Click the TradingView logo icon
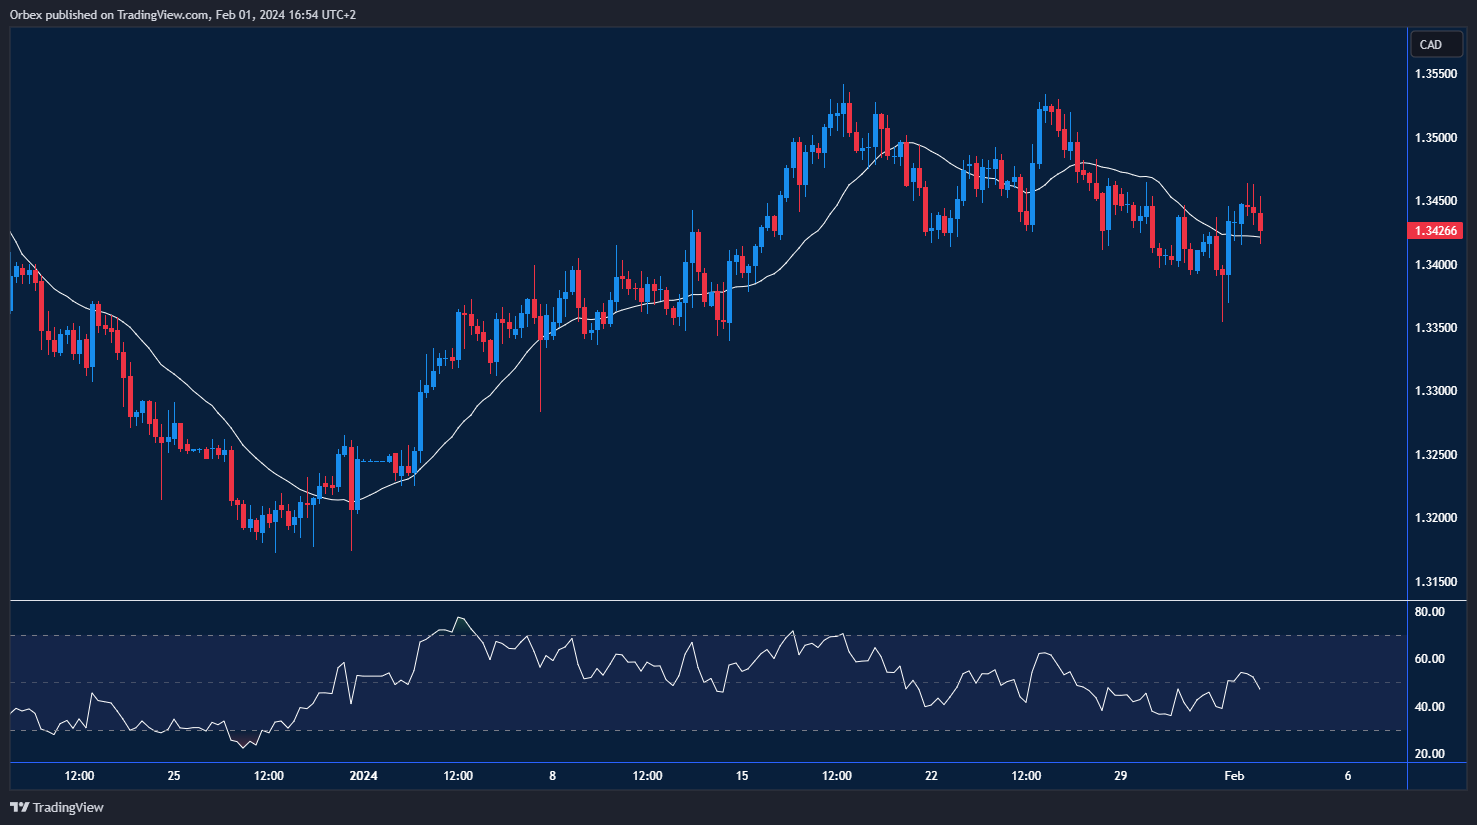This screenshot has height=825, width=1477. [19, 807]
